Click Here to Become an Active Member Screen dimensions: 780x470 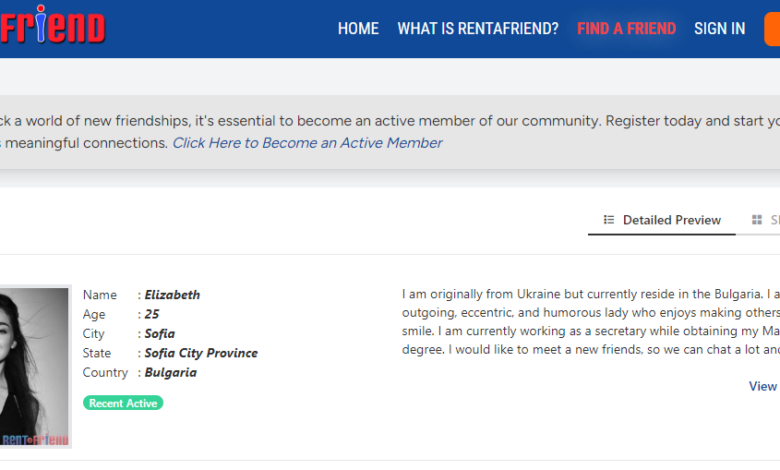[307, 143]
